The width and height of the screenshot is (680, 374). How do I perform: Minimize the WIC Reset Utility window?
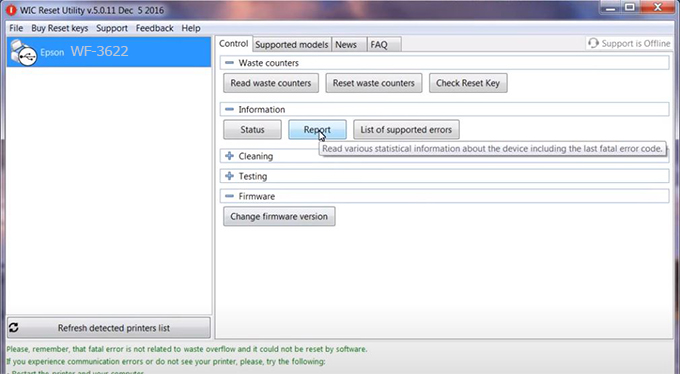(x=610, y=7)
